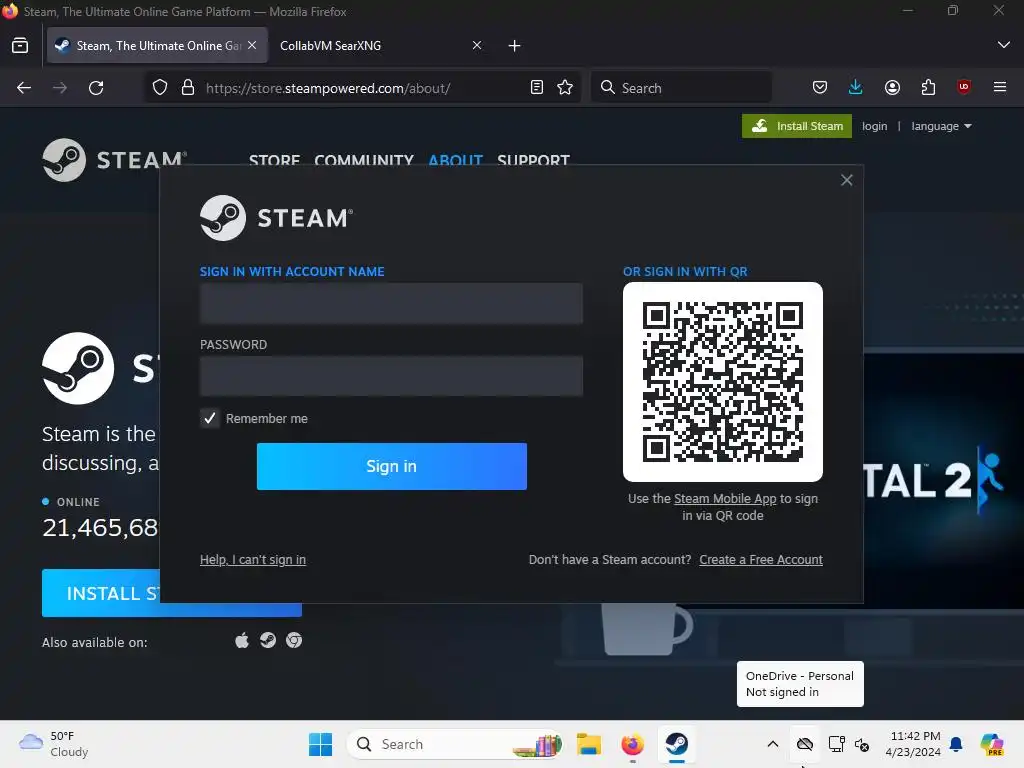Click Steam icon in the taskbar
Screen dimensions: 1024x768
coord(677,744)
